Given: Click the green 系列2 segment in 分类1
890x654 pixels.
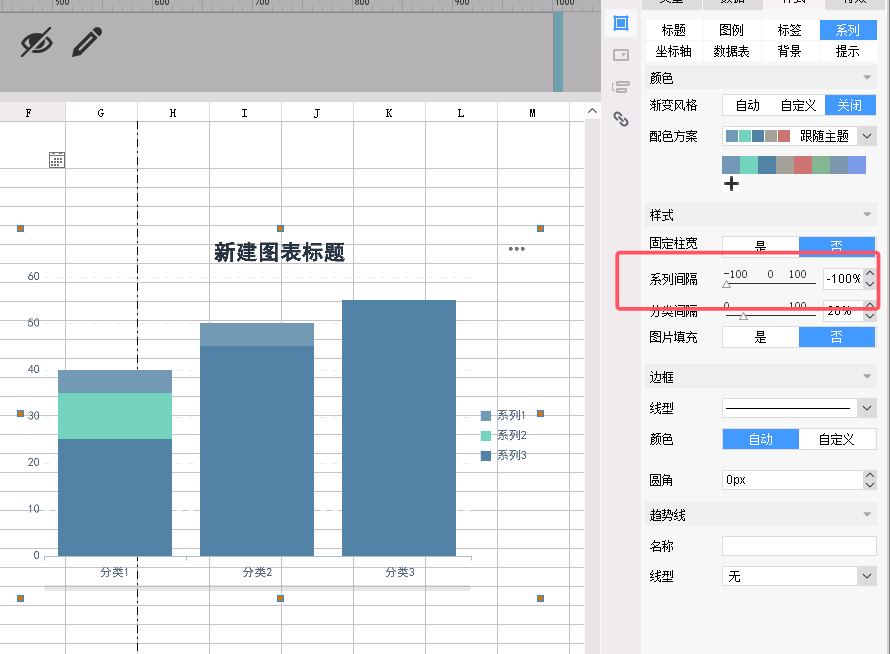Looking at the screenshot, I should pos(115,416).
